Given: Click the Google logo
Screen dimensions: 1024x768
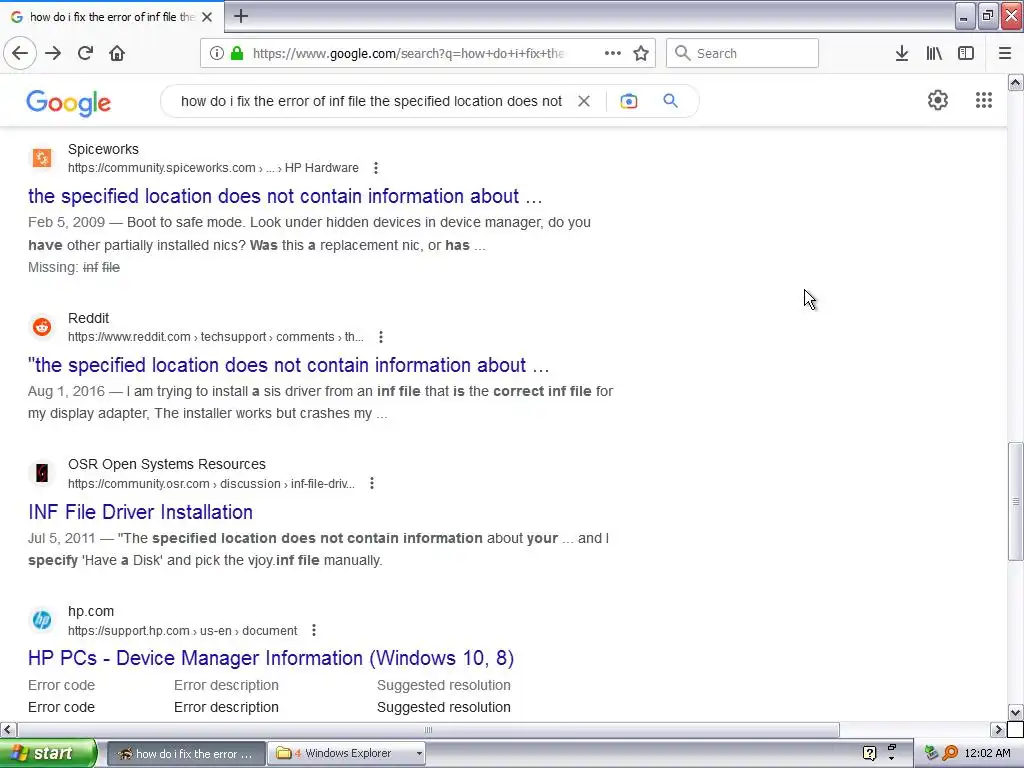Looking at the screenshot, I should point(69,103).
